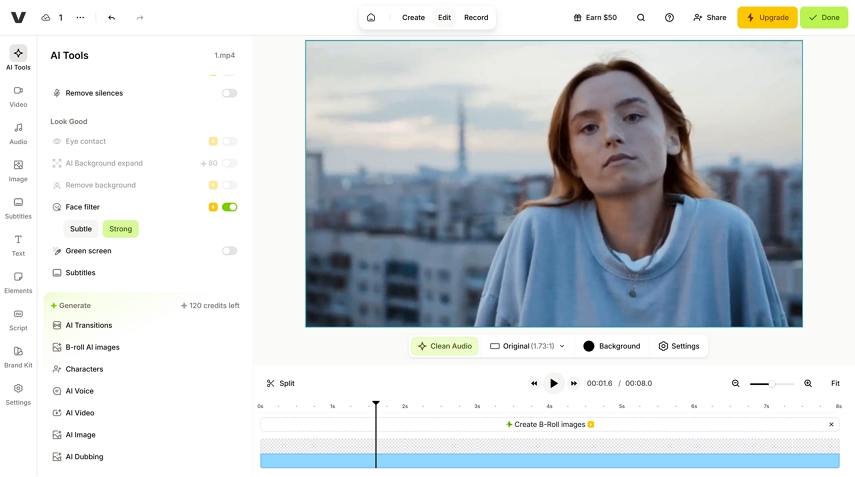Click the 1.mp4 file name
Screen dimensions: 855x477
225,55
